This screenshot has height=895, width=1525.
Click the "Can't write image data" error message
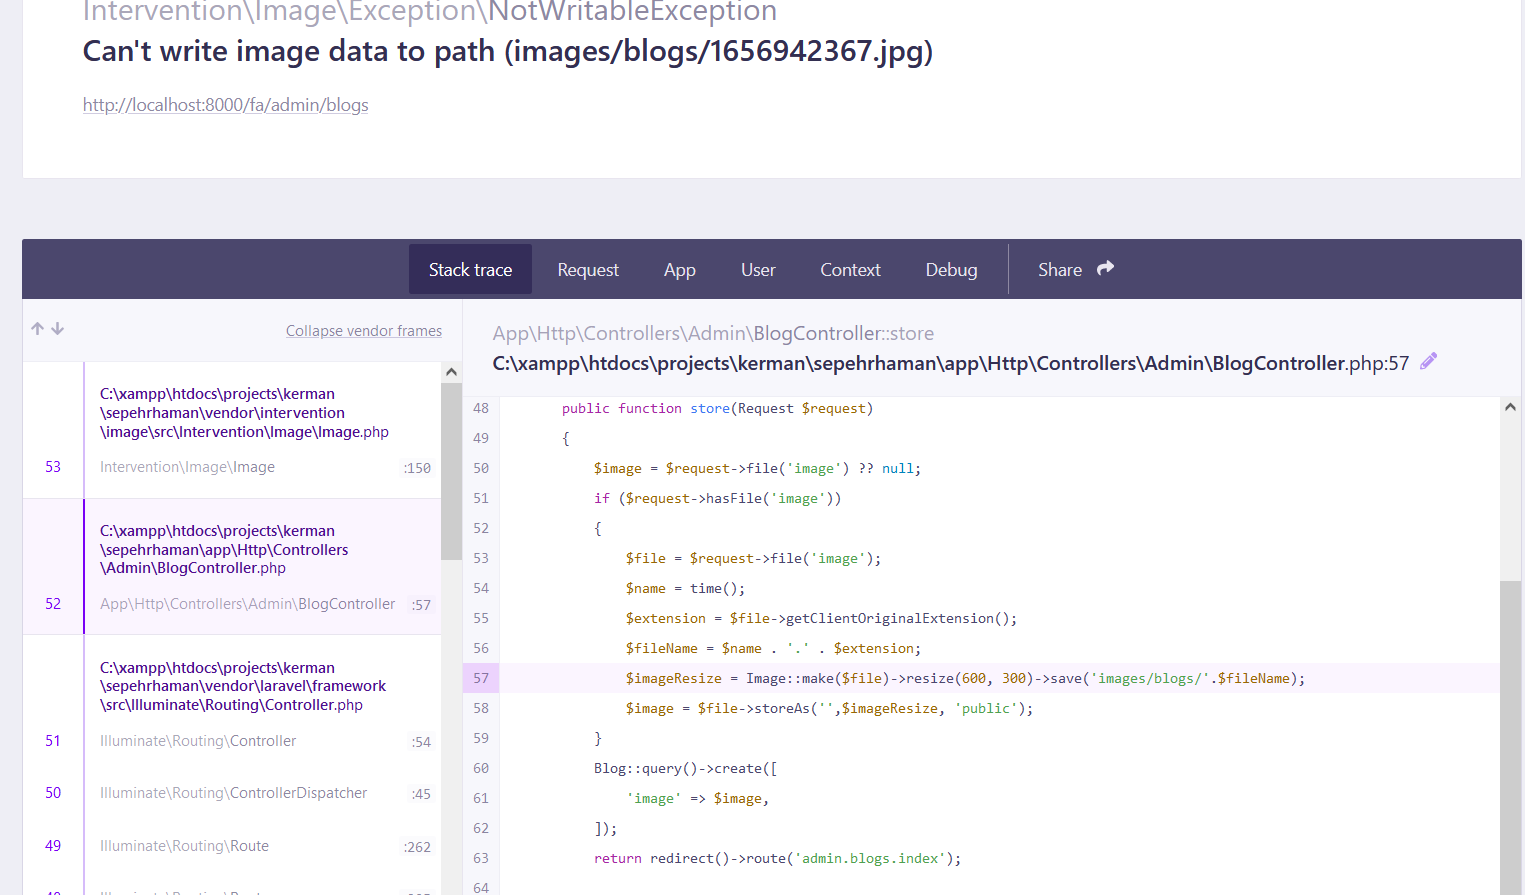tap(508, 51)
